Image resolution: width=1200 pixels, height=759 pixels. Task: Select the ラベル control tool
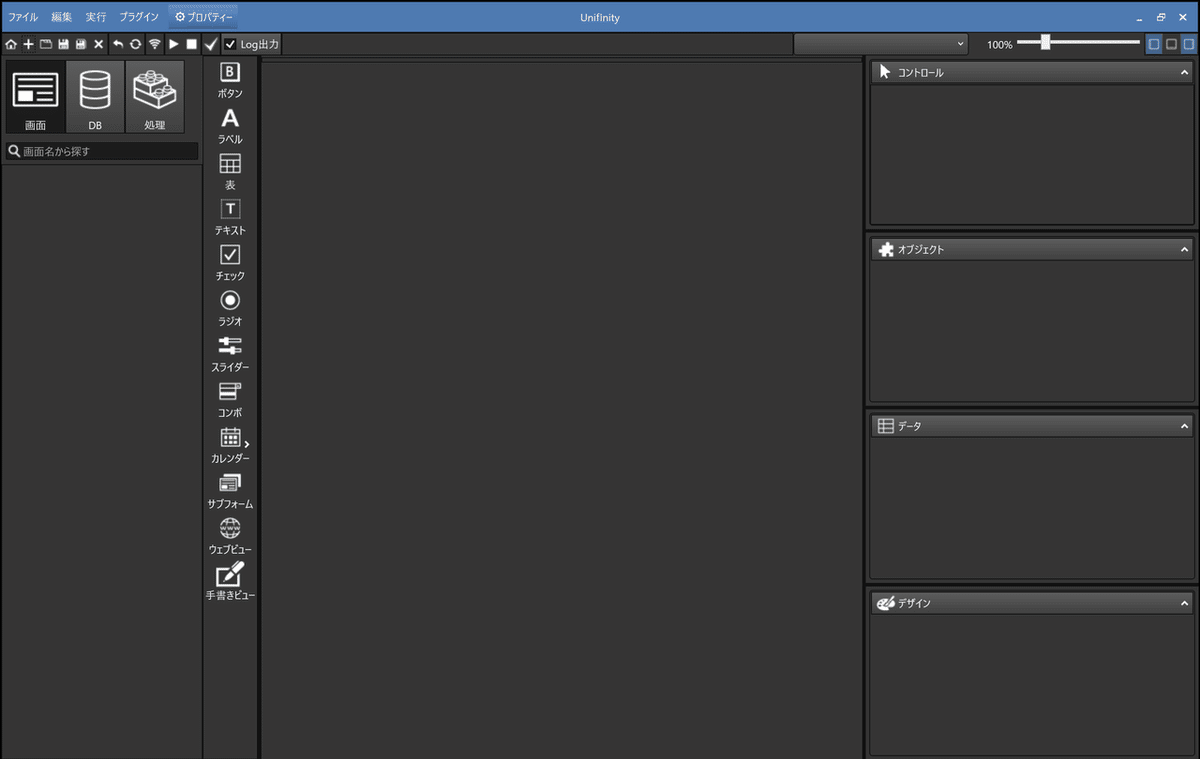click(x=230, y=126)
